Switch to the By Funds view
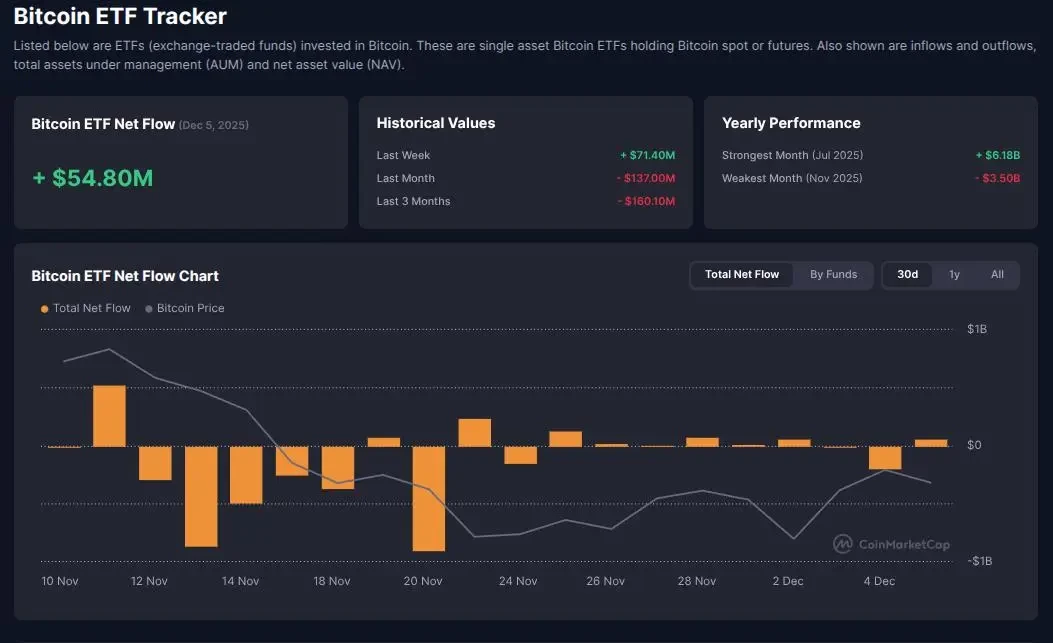 coord(833,274)
